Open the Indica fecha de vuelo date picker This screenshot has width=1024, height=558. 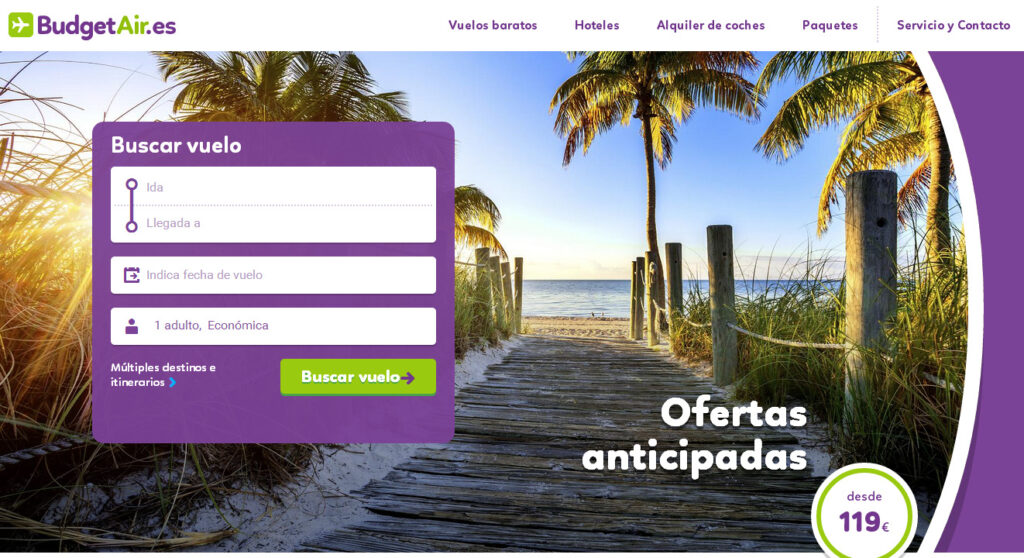coord(273,275)
